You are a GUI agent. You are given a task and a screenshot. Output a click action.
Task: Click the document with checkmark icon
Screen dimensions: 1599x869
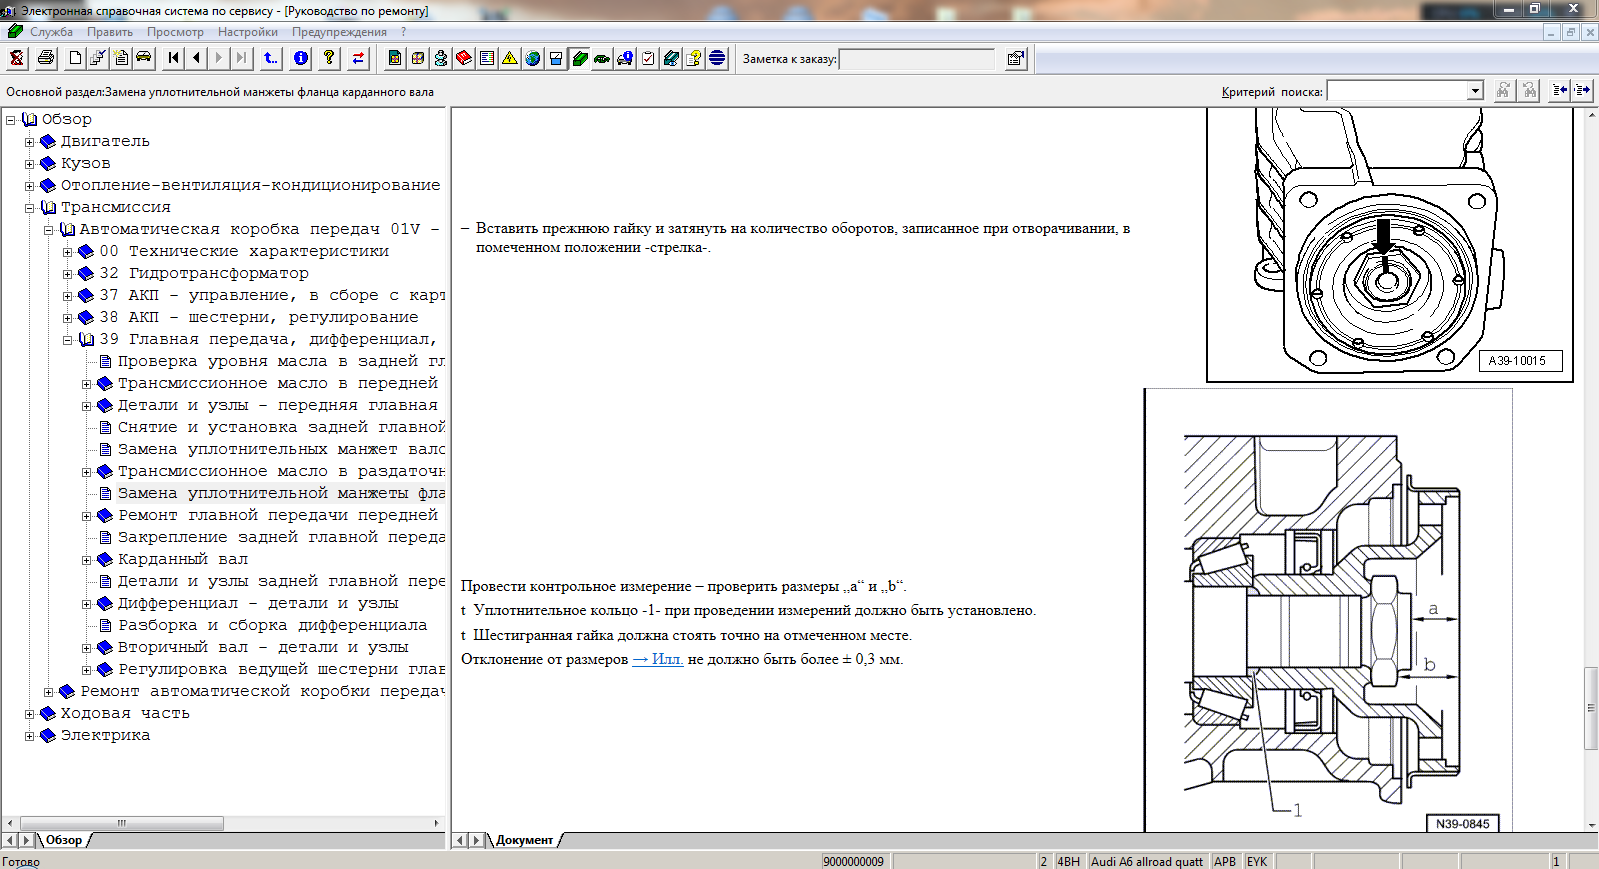pyautogui.click(x=98, y=58)
